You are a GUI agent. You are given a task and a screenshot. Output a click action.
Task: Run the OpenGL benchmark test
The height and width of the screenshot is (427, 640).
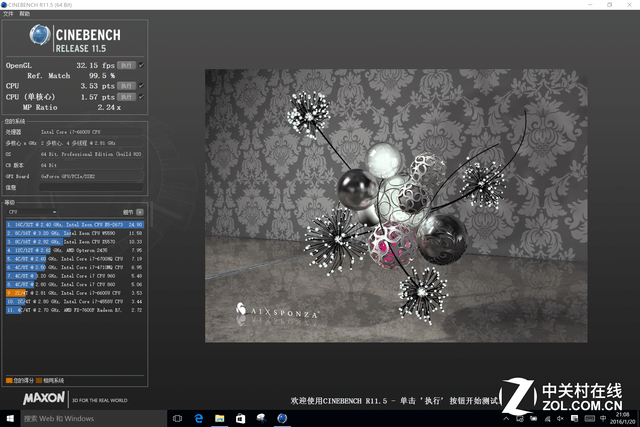coord(127,66)
